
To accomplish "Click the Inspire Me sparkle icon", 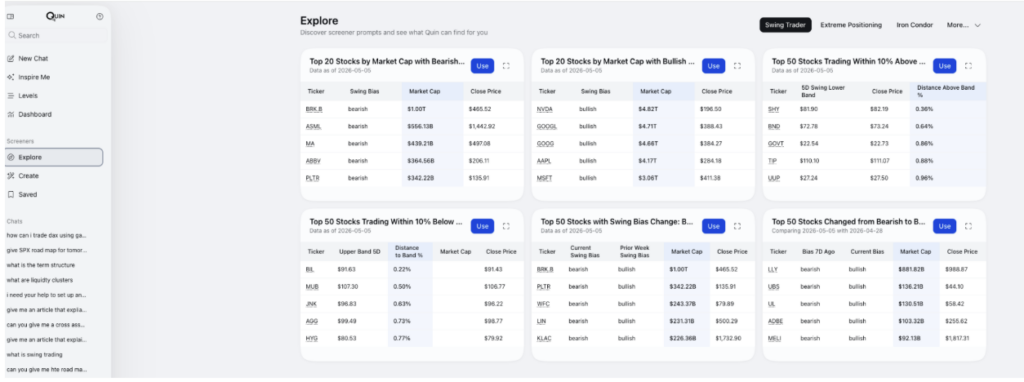I will point(10,77).
